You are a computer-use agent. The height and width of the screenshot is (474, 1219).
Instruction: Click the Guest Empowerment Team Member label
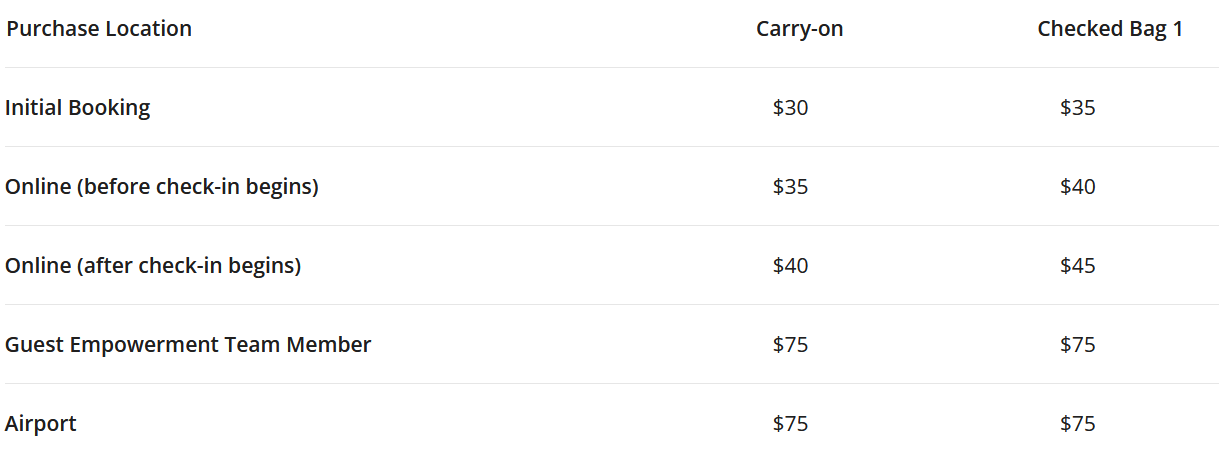[188, 345]
